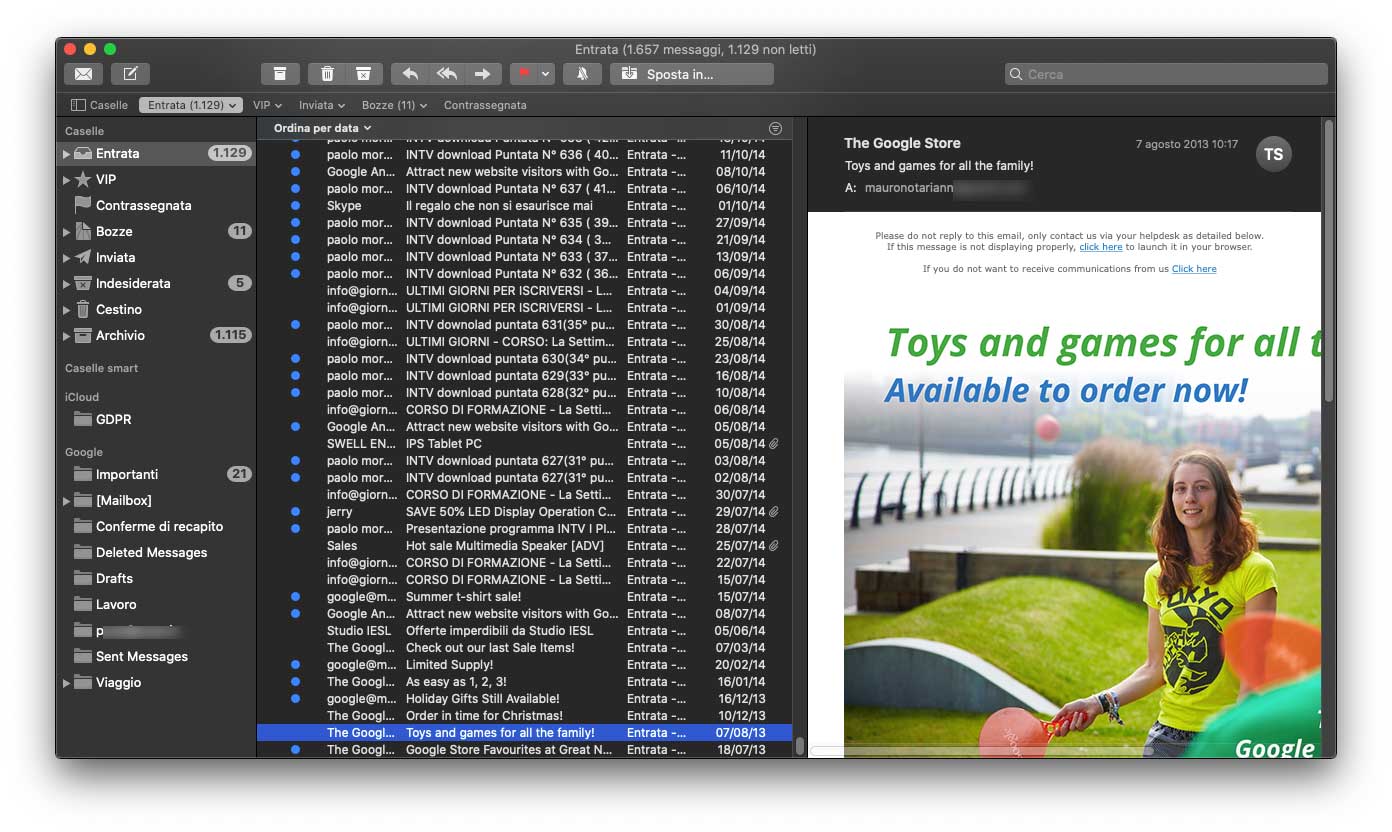This screenshot has height=832, width=1392.
Task: Archive the selected message
Action: [281, 74]
